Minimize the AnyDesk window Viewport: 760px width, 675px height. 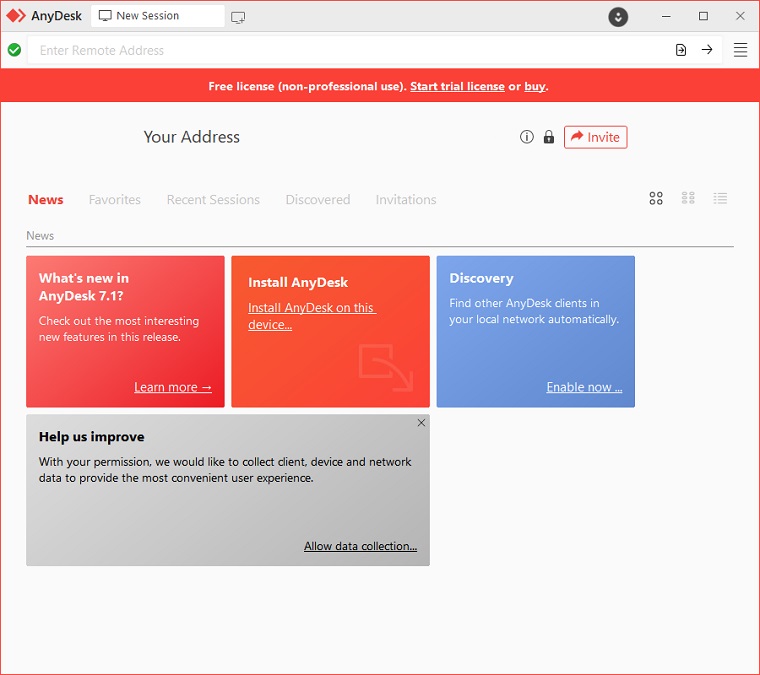pos(666,16)
